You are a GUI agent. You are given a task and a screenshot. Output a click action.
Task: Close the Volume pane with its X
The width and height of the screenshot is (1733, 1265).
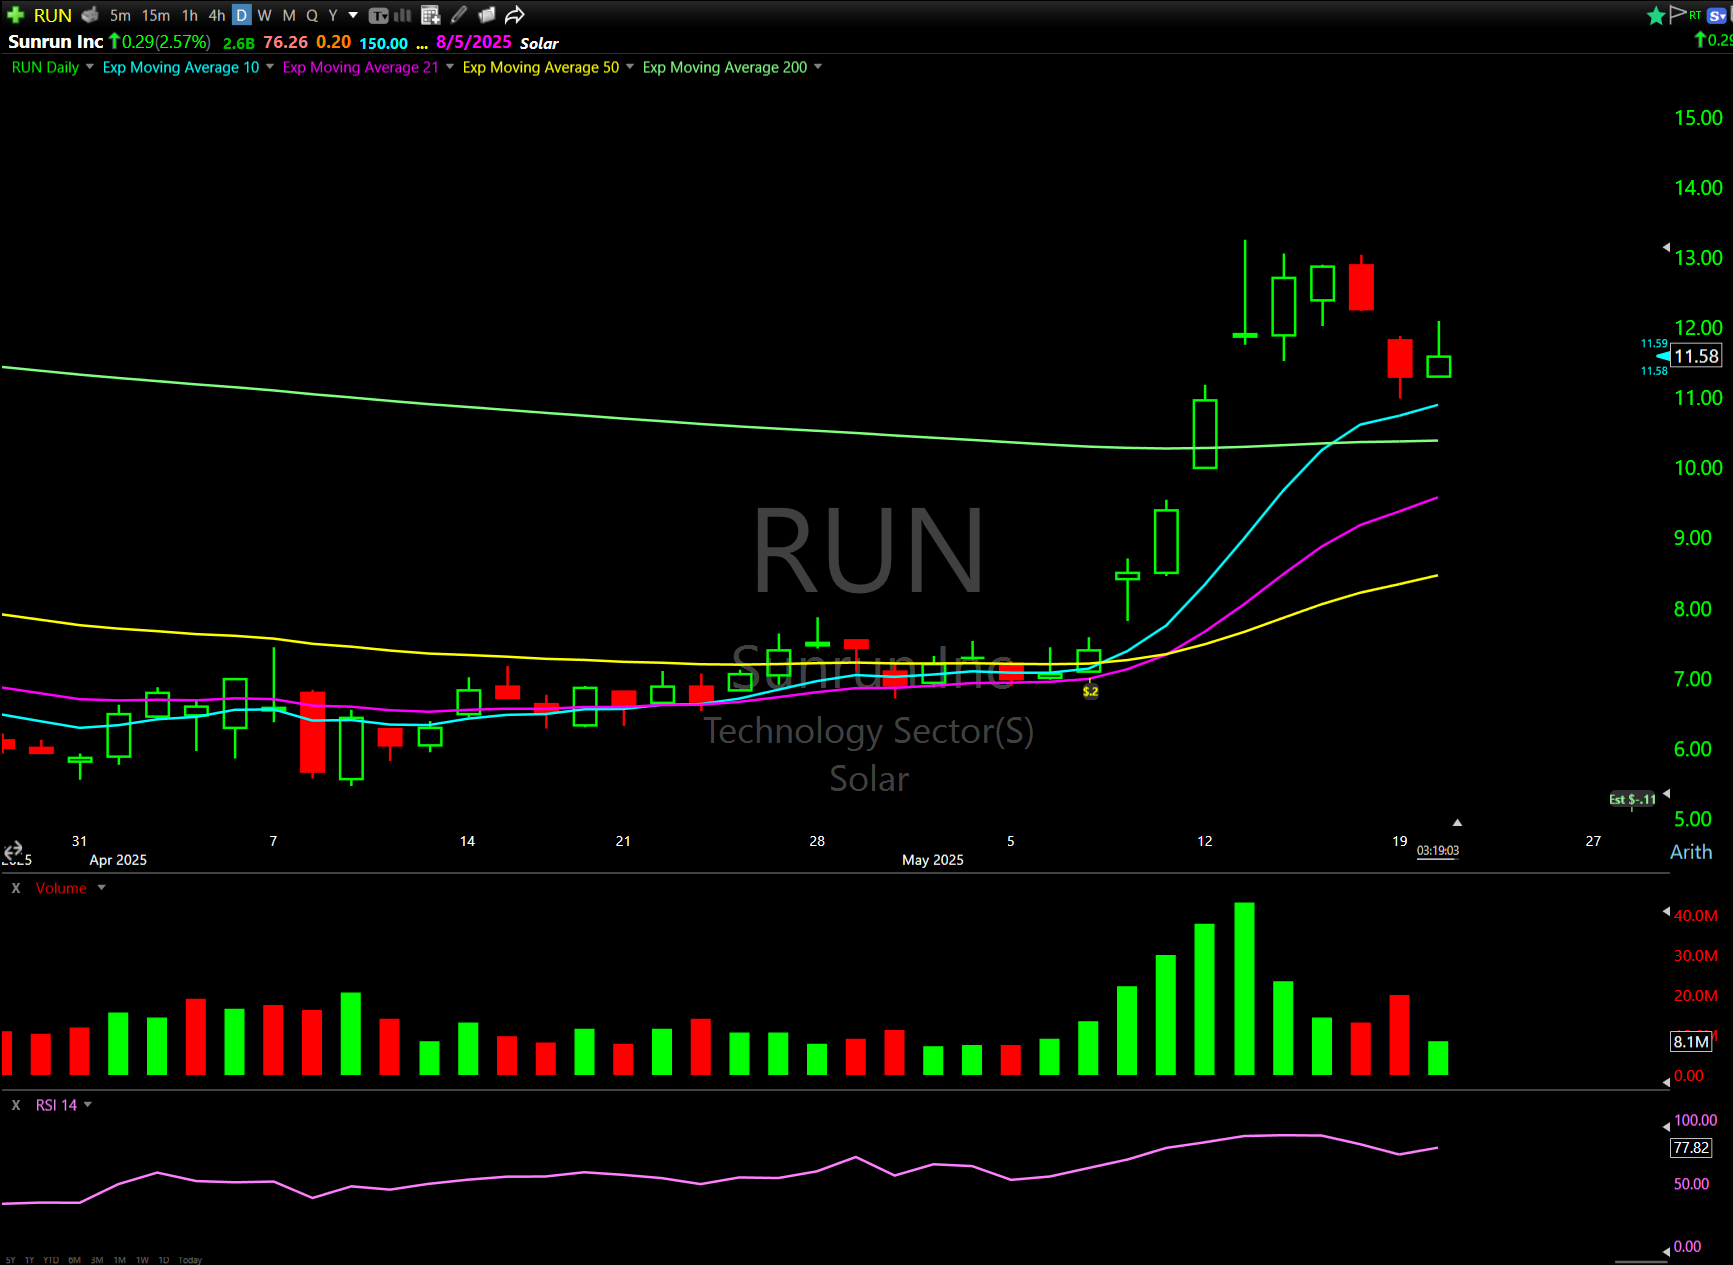[x=16, y=888]
